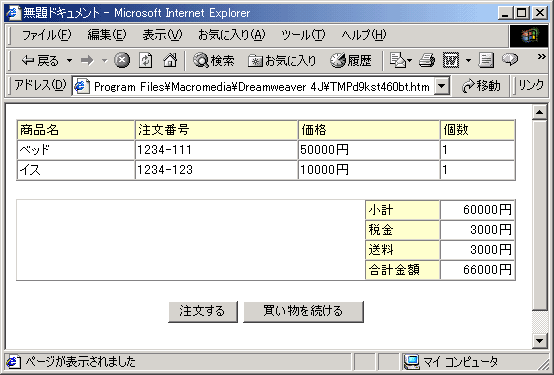Click the Edit with Word icon
The width and height of the screenshot is (554, 375).
[x=451, y=60]
